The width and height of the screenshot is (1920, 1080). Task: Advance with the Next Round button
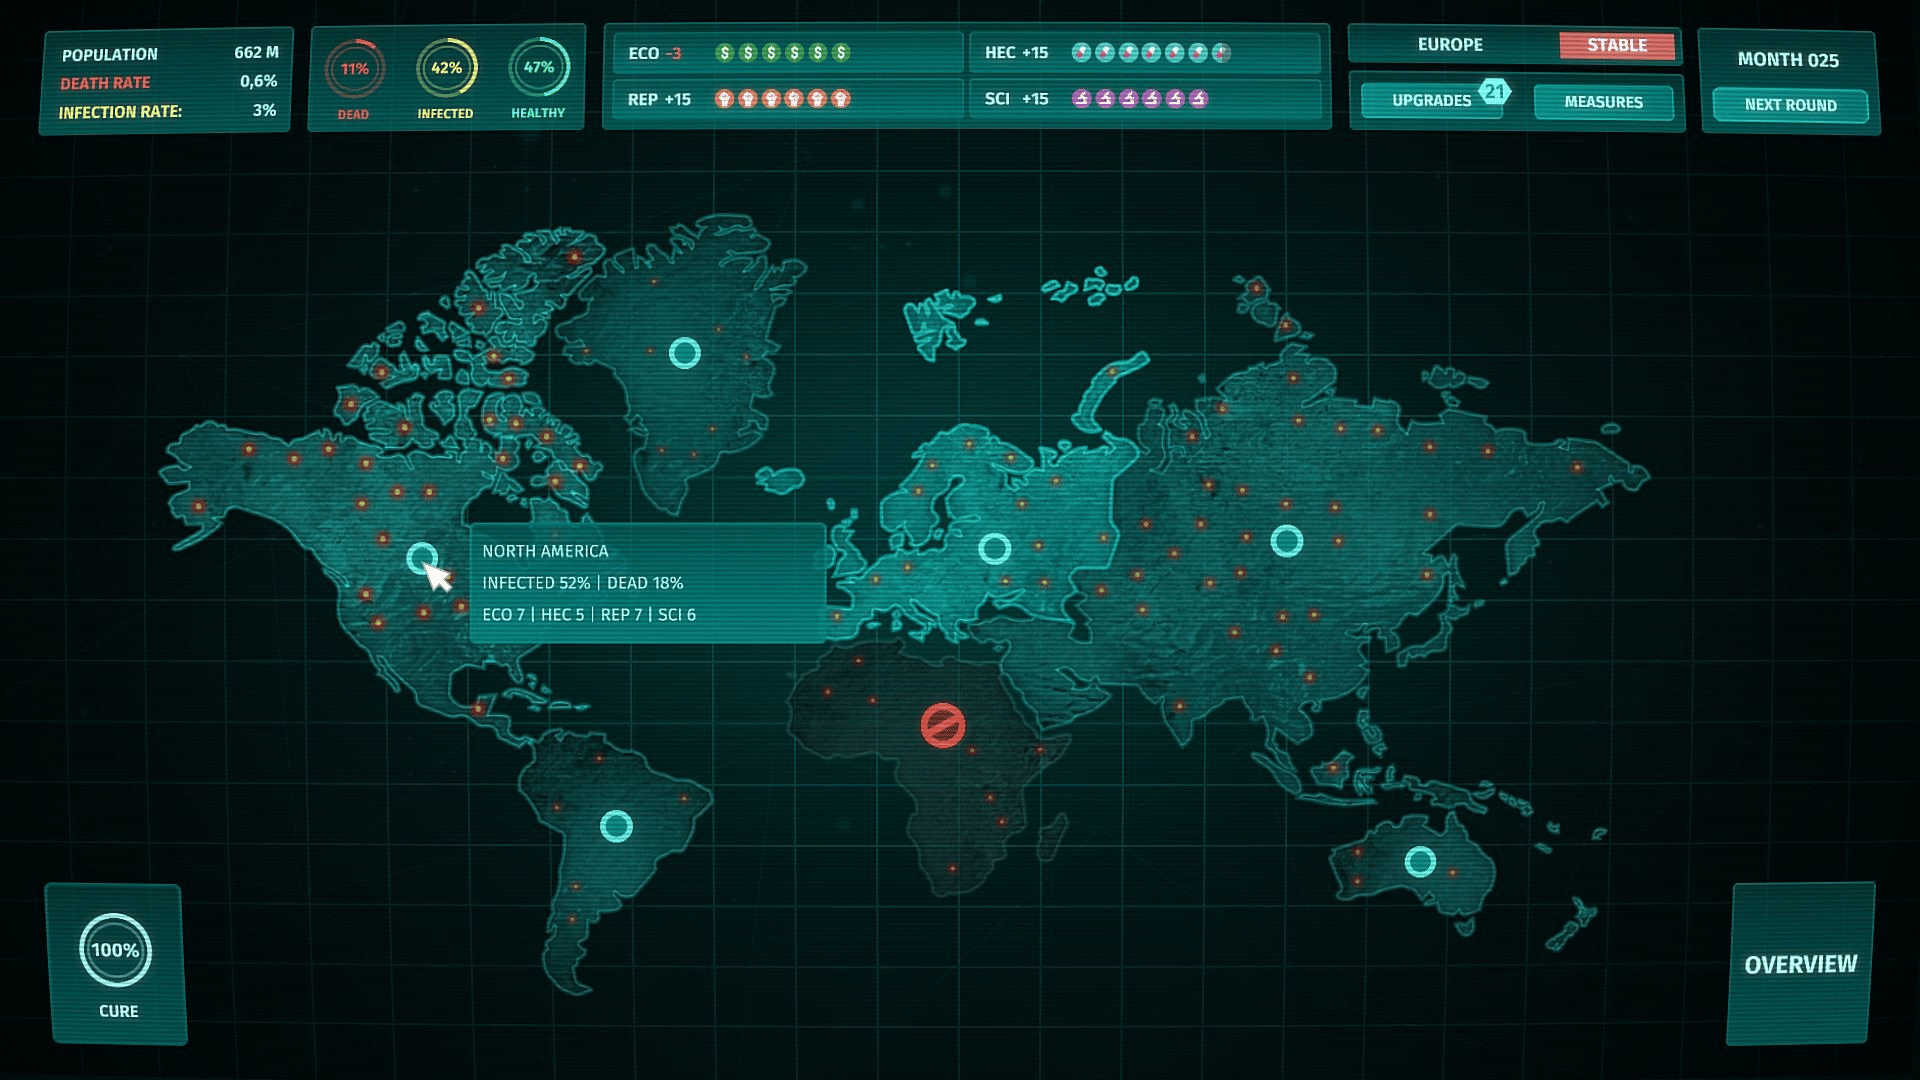coord(1790,105)
